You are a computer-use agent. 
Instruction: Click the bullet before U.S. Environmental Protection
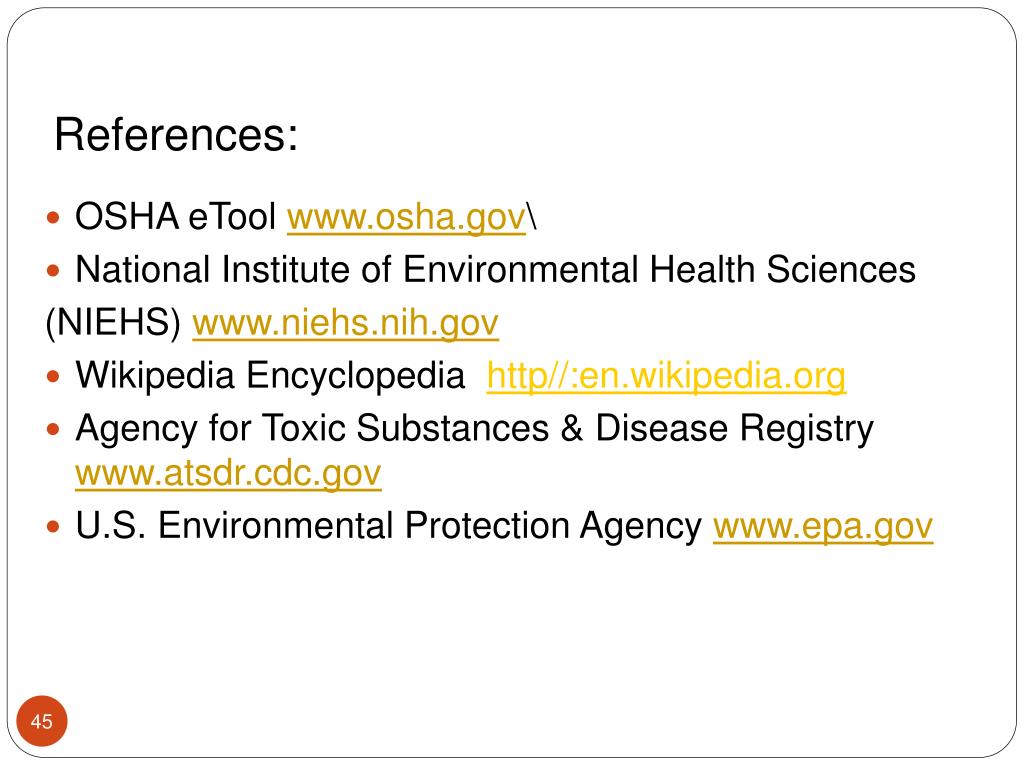[53, 526]
